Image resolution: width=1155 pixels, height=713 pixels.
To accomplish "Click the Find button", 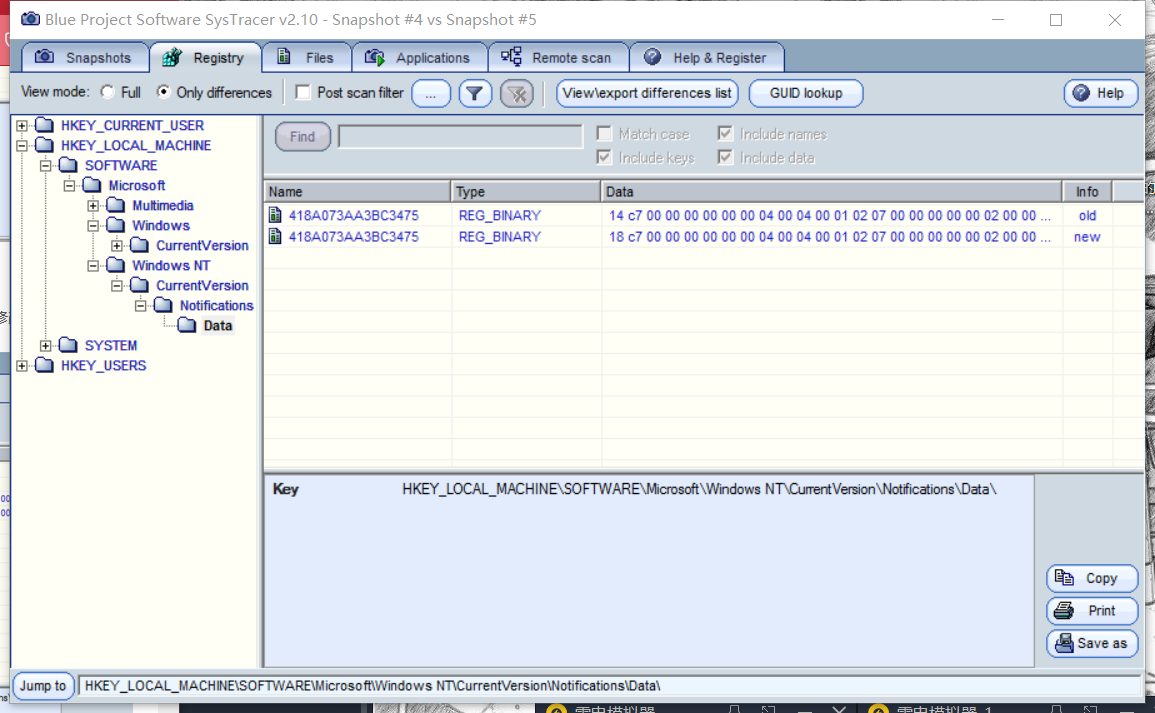I will (303, 136).
